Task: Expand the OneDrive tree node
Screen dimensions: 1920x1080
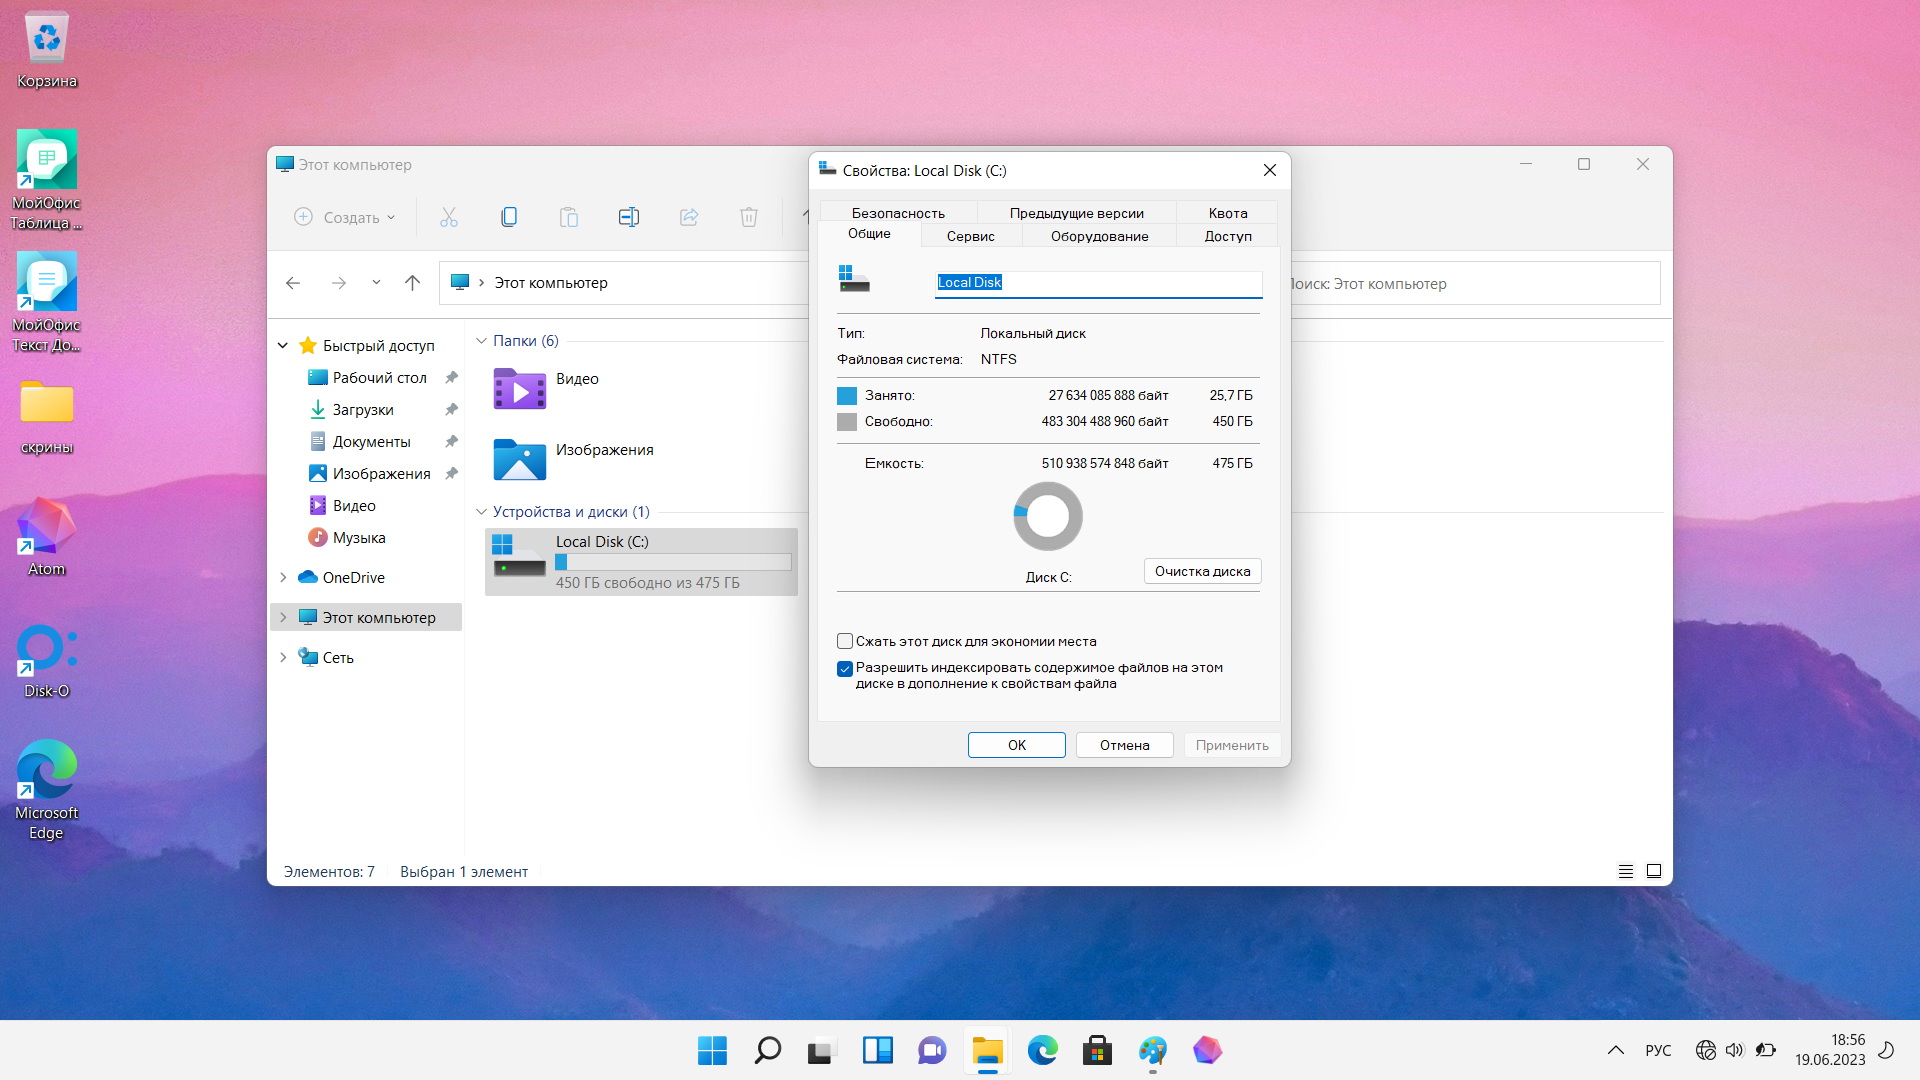Action: [284, 577]
